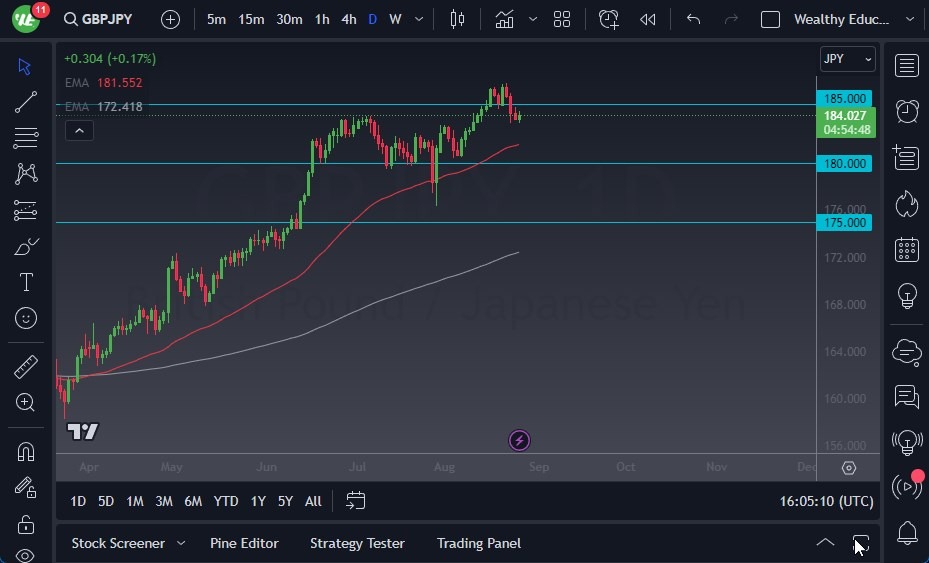Open the economic calendar icon

coord(907,249)
